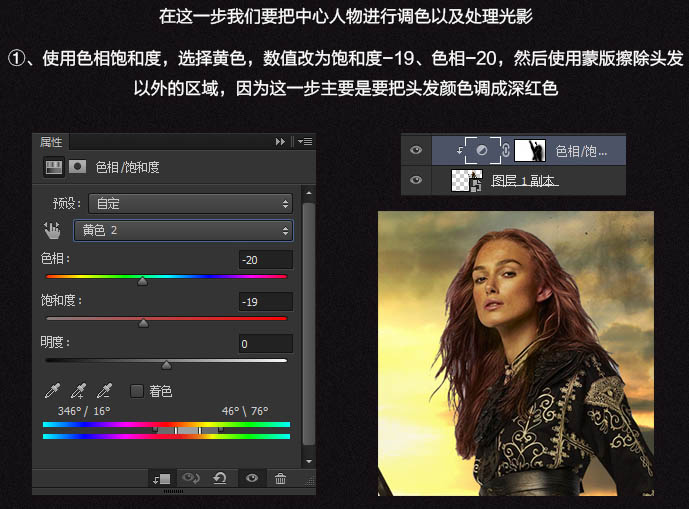
Task: Click the scrollbar up arrow in Properties
Action: (x=309, y=193)
